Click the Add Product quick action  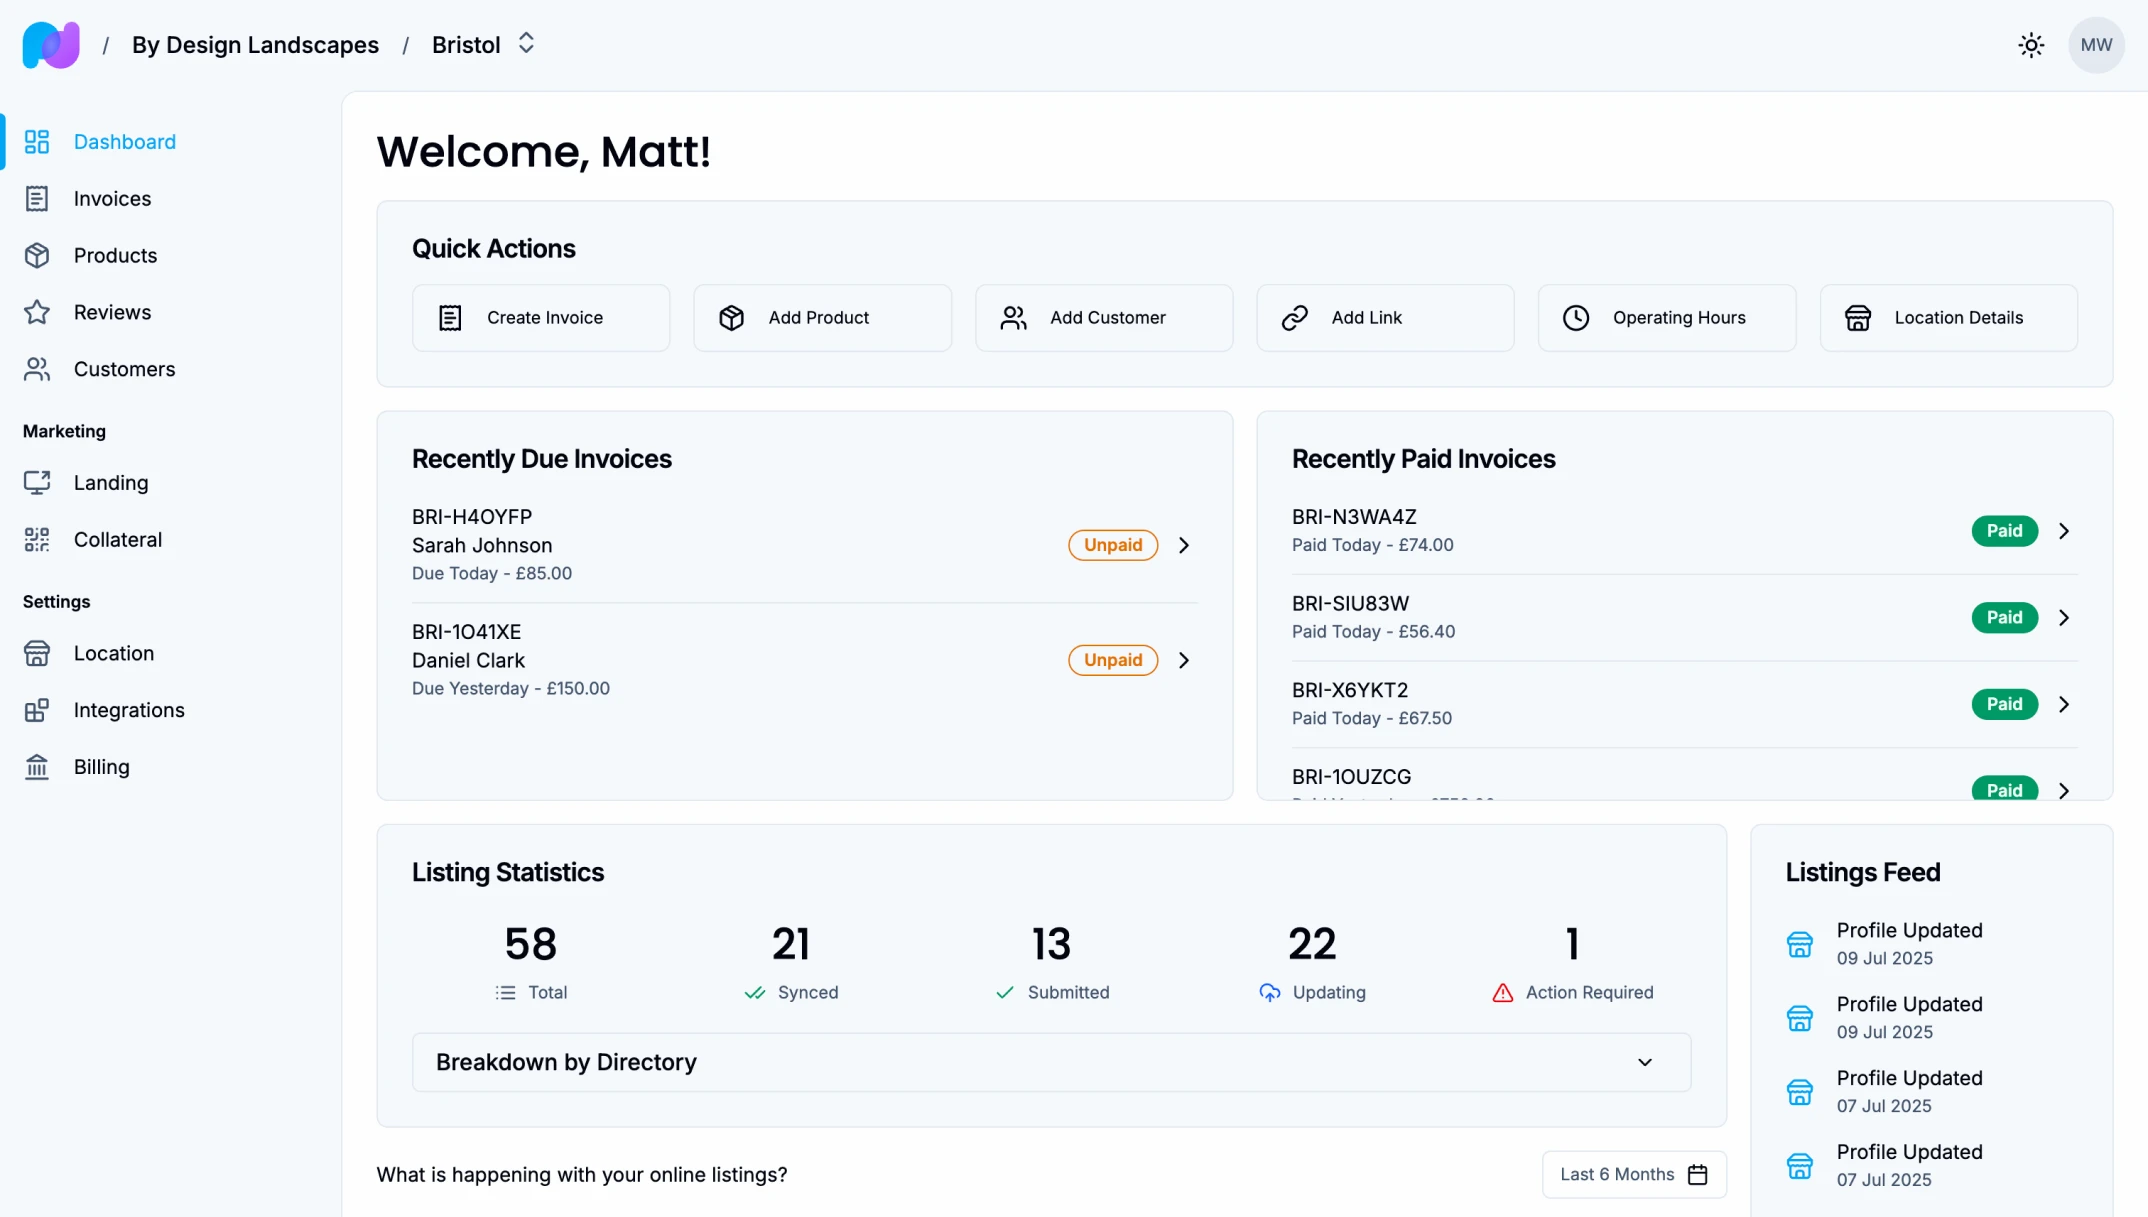pos(822,318)
